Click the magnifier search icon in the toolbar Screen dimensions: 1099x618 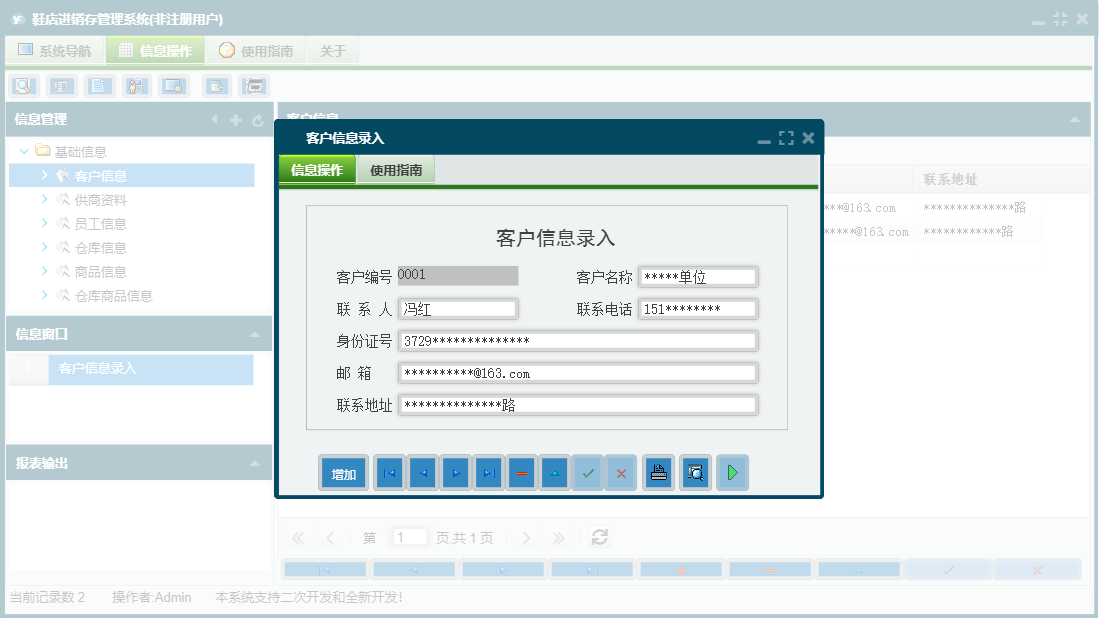click(x=21, y=86)
